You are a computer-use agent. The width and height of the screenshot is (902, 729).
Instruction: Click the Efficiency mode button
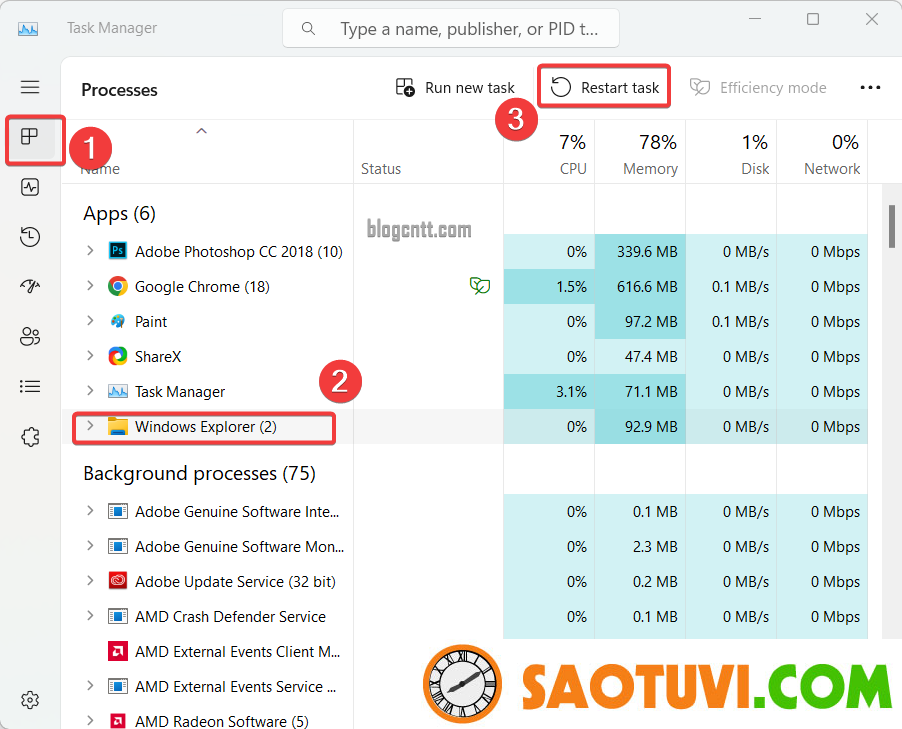[758, 87]
